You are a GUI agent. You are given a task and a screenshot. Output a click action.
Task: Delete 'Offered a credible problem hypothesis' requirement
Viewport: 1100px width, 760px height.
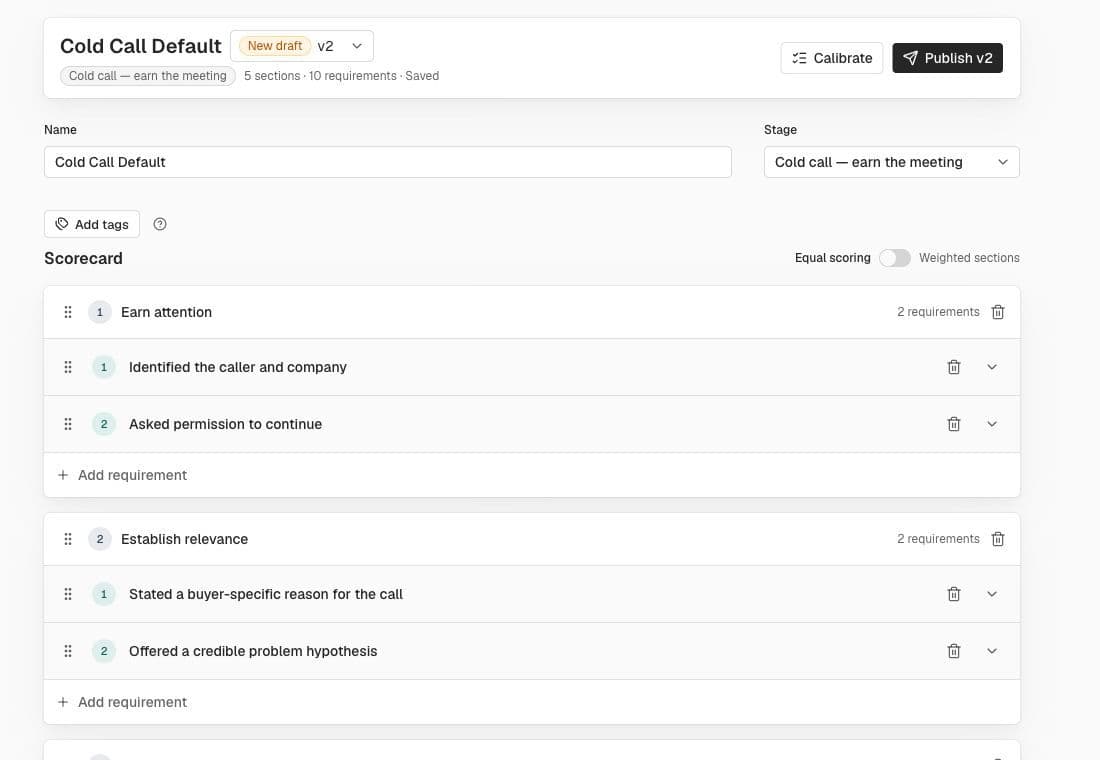point(953,651)
